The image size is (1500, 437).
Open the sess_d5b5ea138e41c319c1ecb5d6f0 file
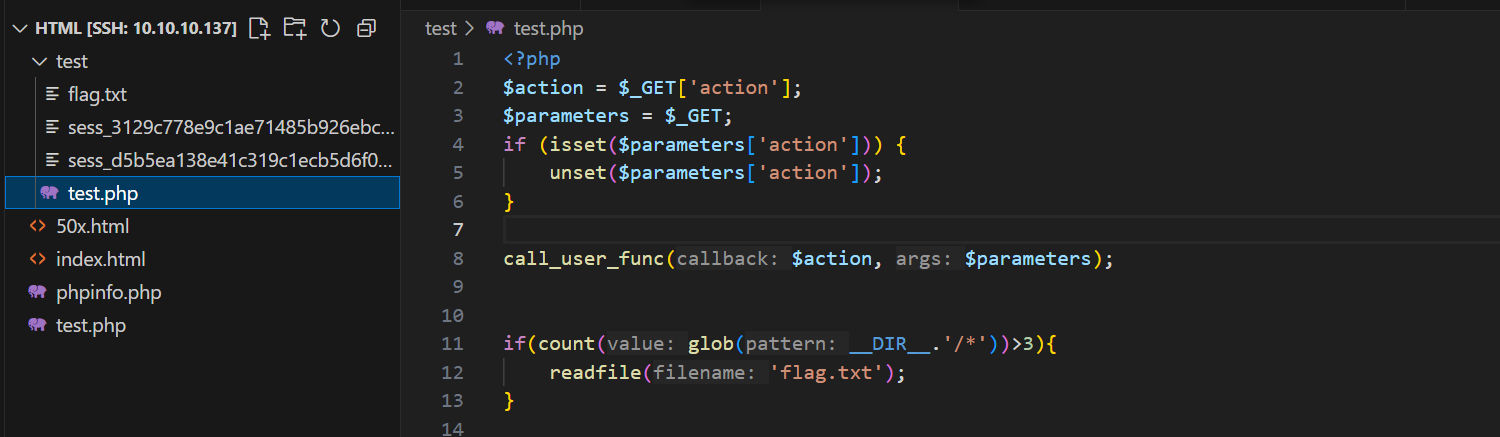point(232,161)
